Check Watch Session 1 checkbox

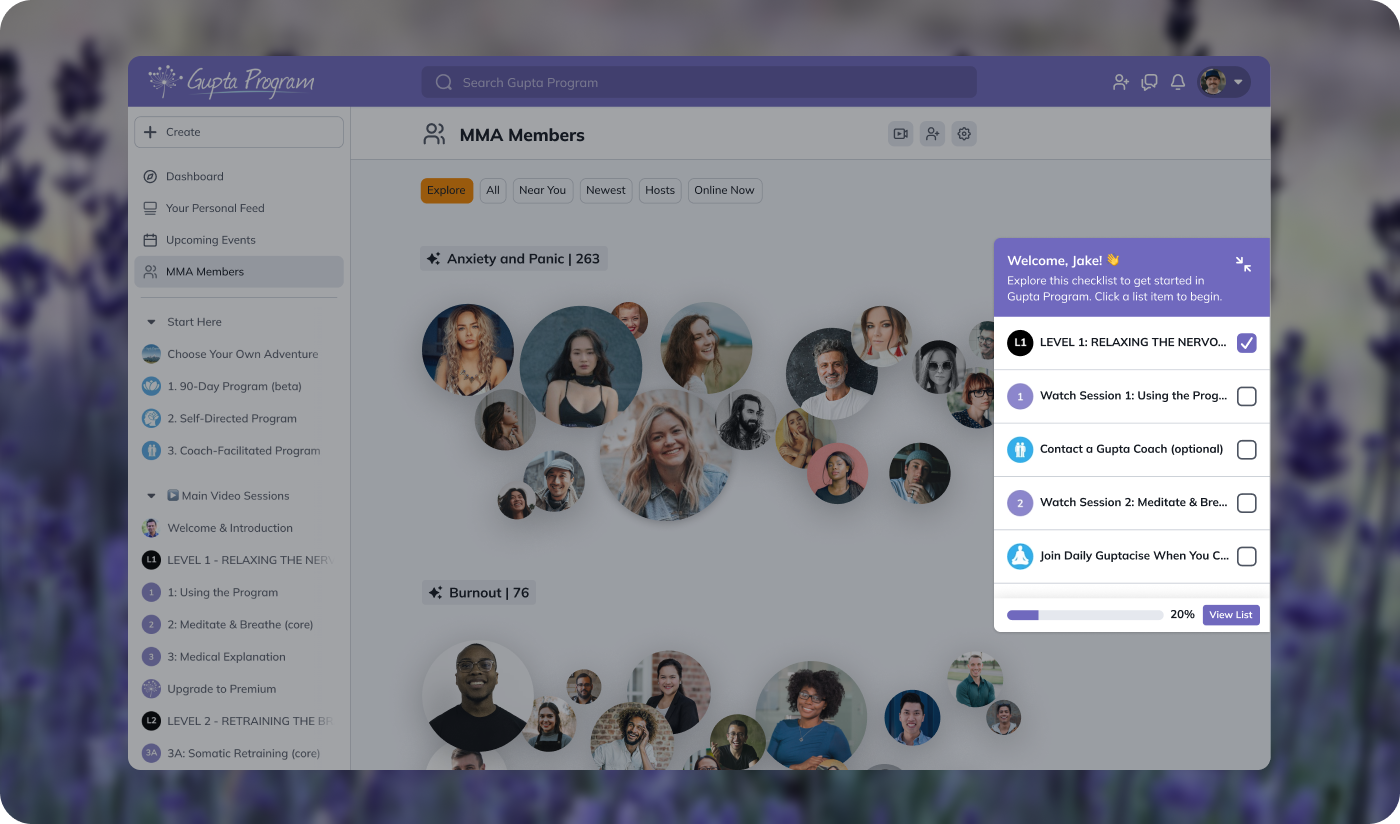click(1247, 396)
